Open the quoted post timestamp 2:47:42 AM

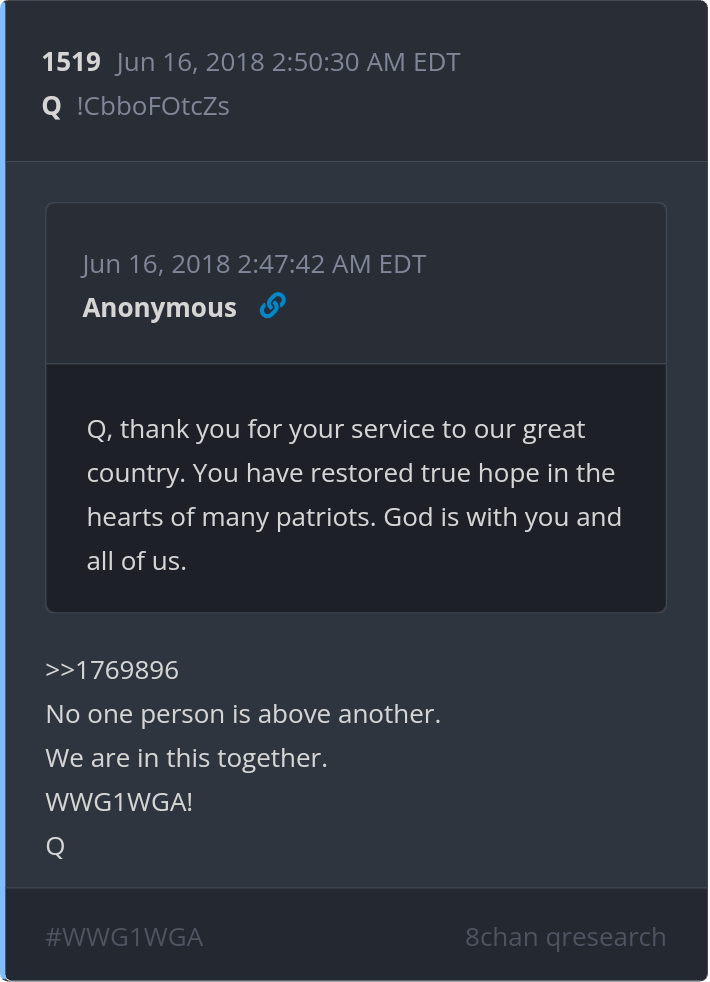click(x=254, y=264)
